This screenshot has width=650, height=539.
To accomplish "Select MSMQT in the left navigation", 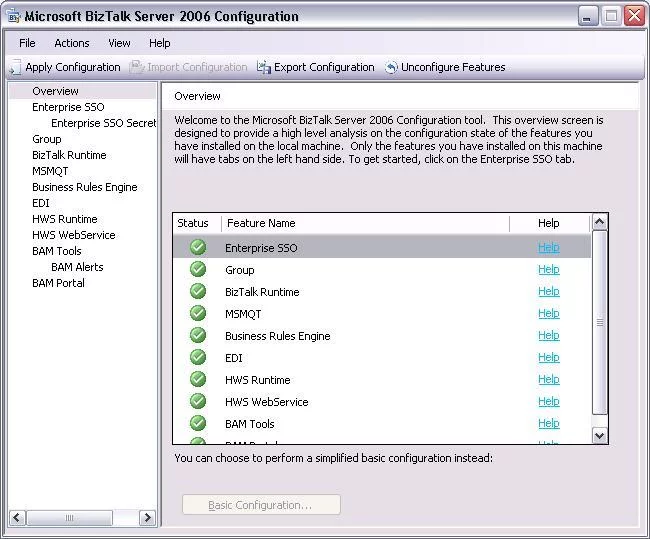I will pos(50,171).
